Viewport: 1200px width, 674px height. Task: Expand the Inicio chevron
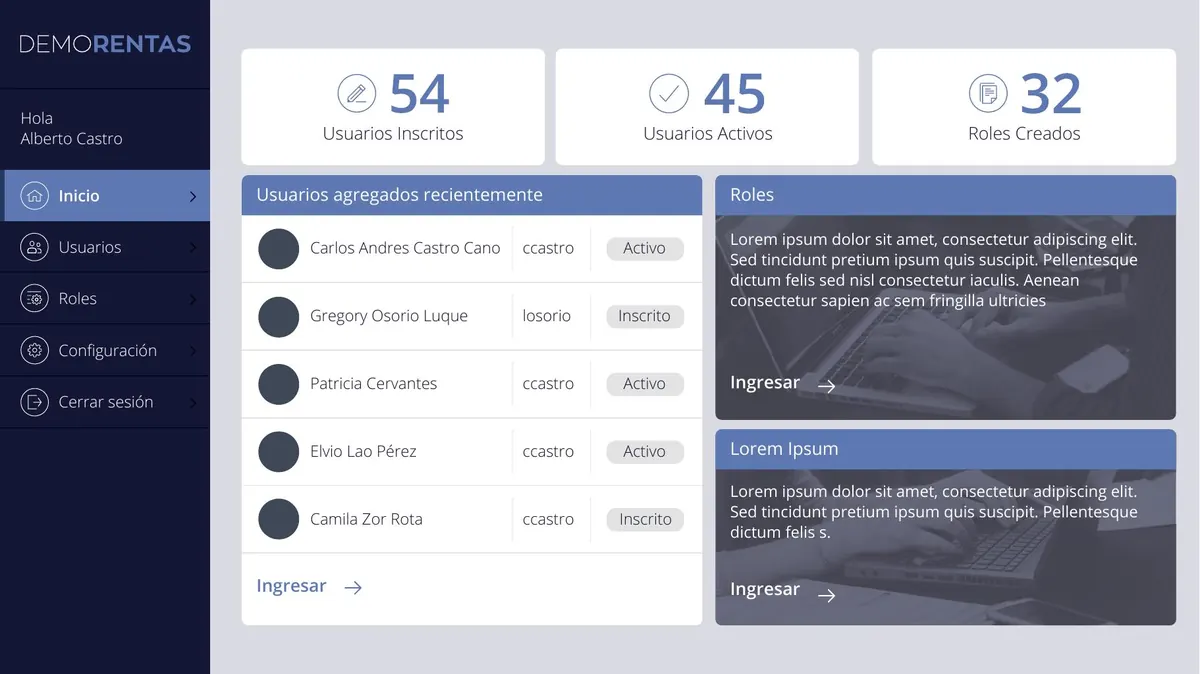(193, 197)
